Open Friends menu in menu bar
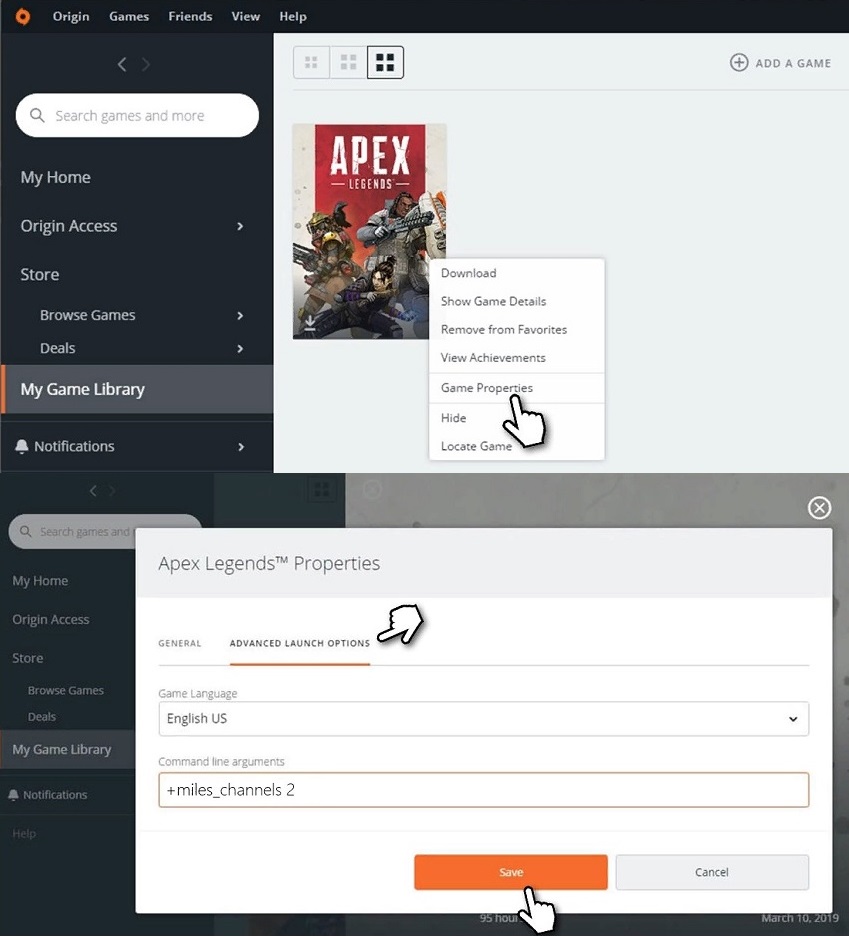The width and height of the screenshot is (849, 937). pos(190,16)
